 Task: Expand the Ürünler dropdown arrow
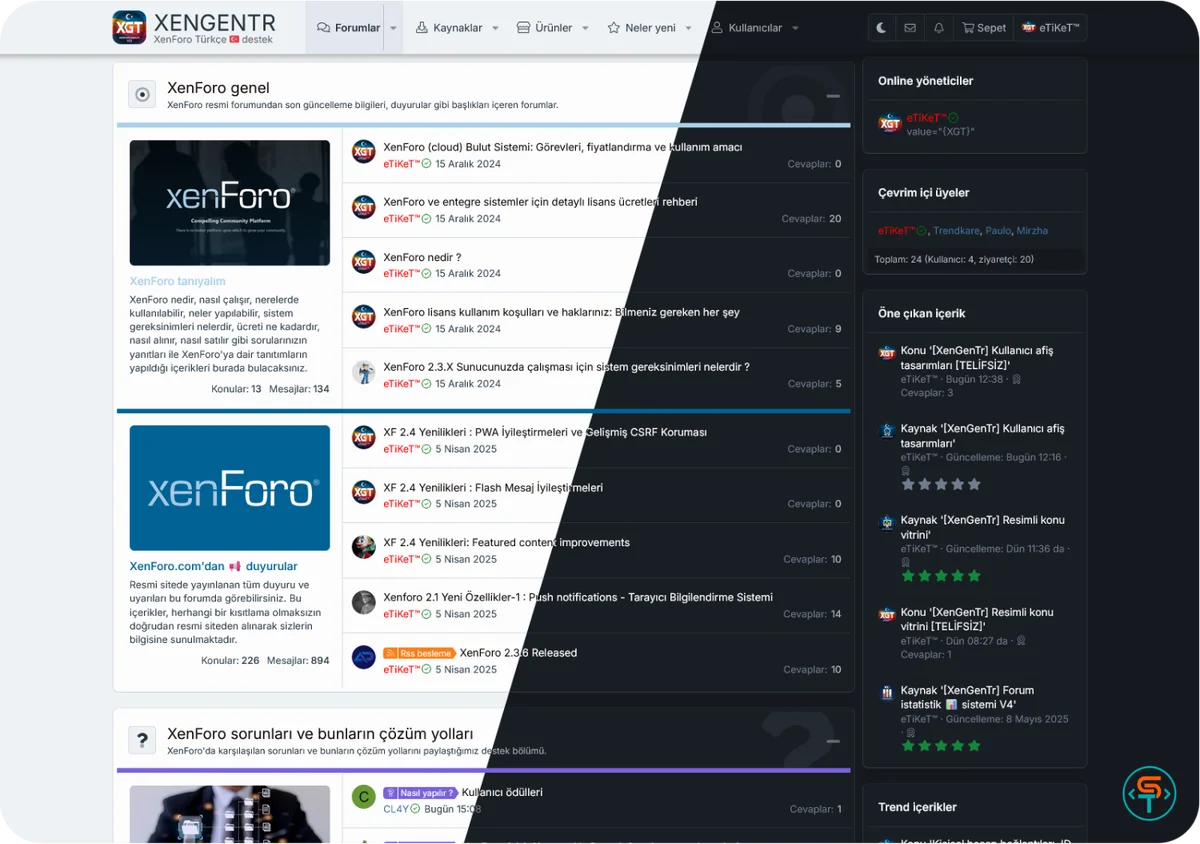click(585, 28)
